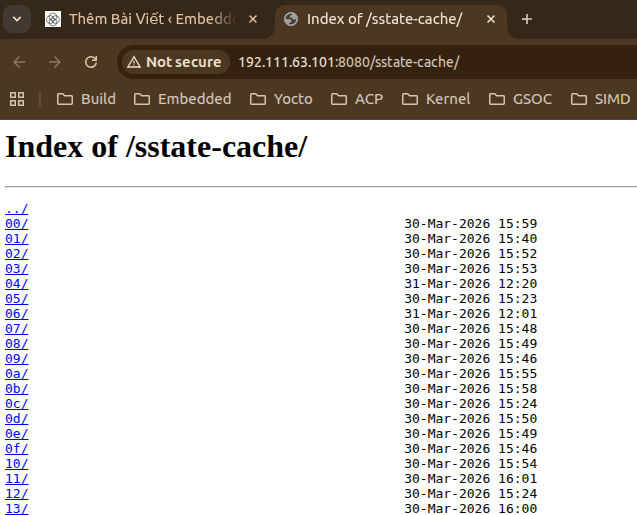
Task: Open the apps grid in bookmarks bar
Action: click(17, 99)
